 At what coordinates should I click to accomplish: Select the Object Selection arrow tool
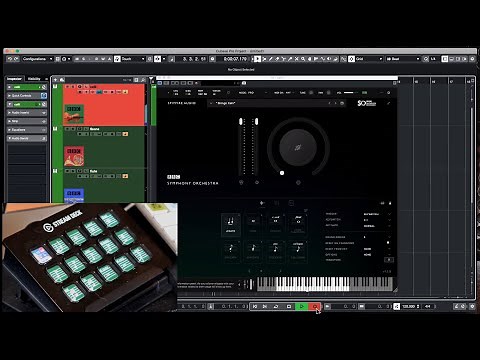click(257, 59)
